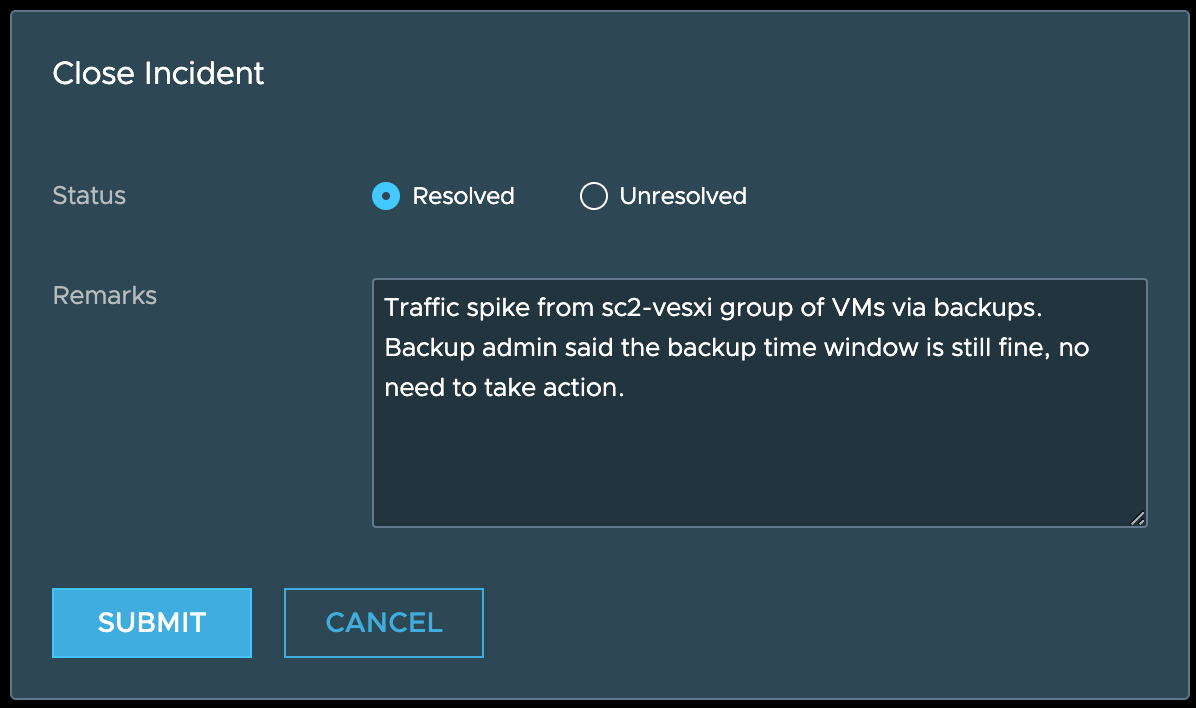
Task: Click 'time window' text in remarks
Action: coord(799,348)
